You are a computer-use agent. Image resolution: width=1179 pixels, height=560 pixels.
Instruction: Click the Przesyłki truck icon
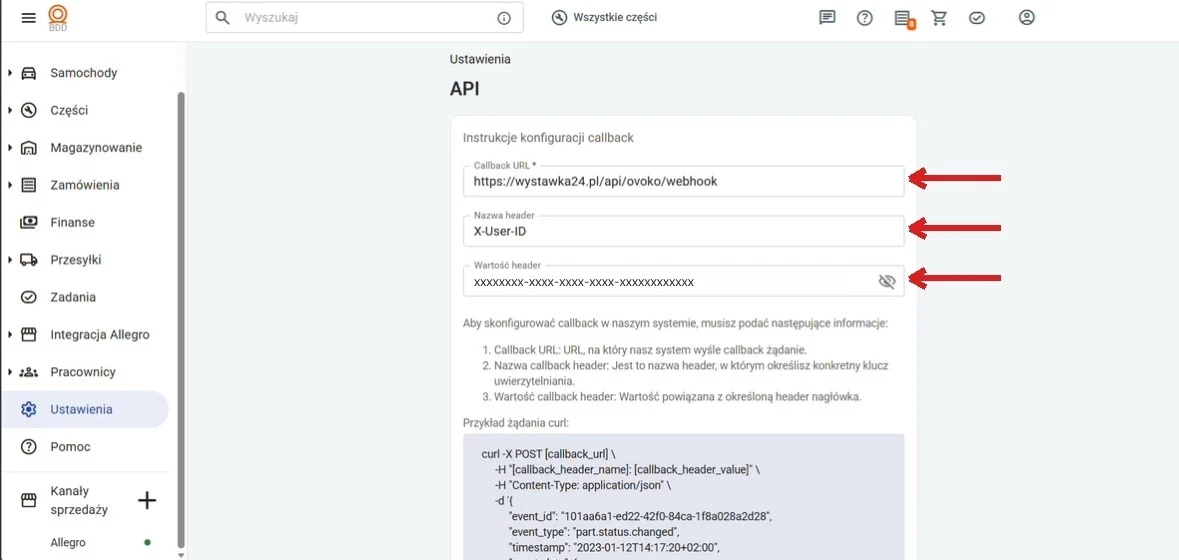pos(29,260)
